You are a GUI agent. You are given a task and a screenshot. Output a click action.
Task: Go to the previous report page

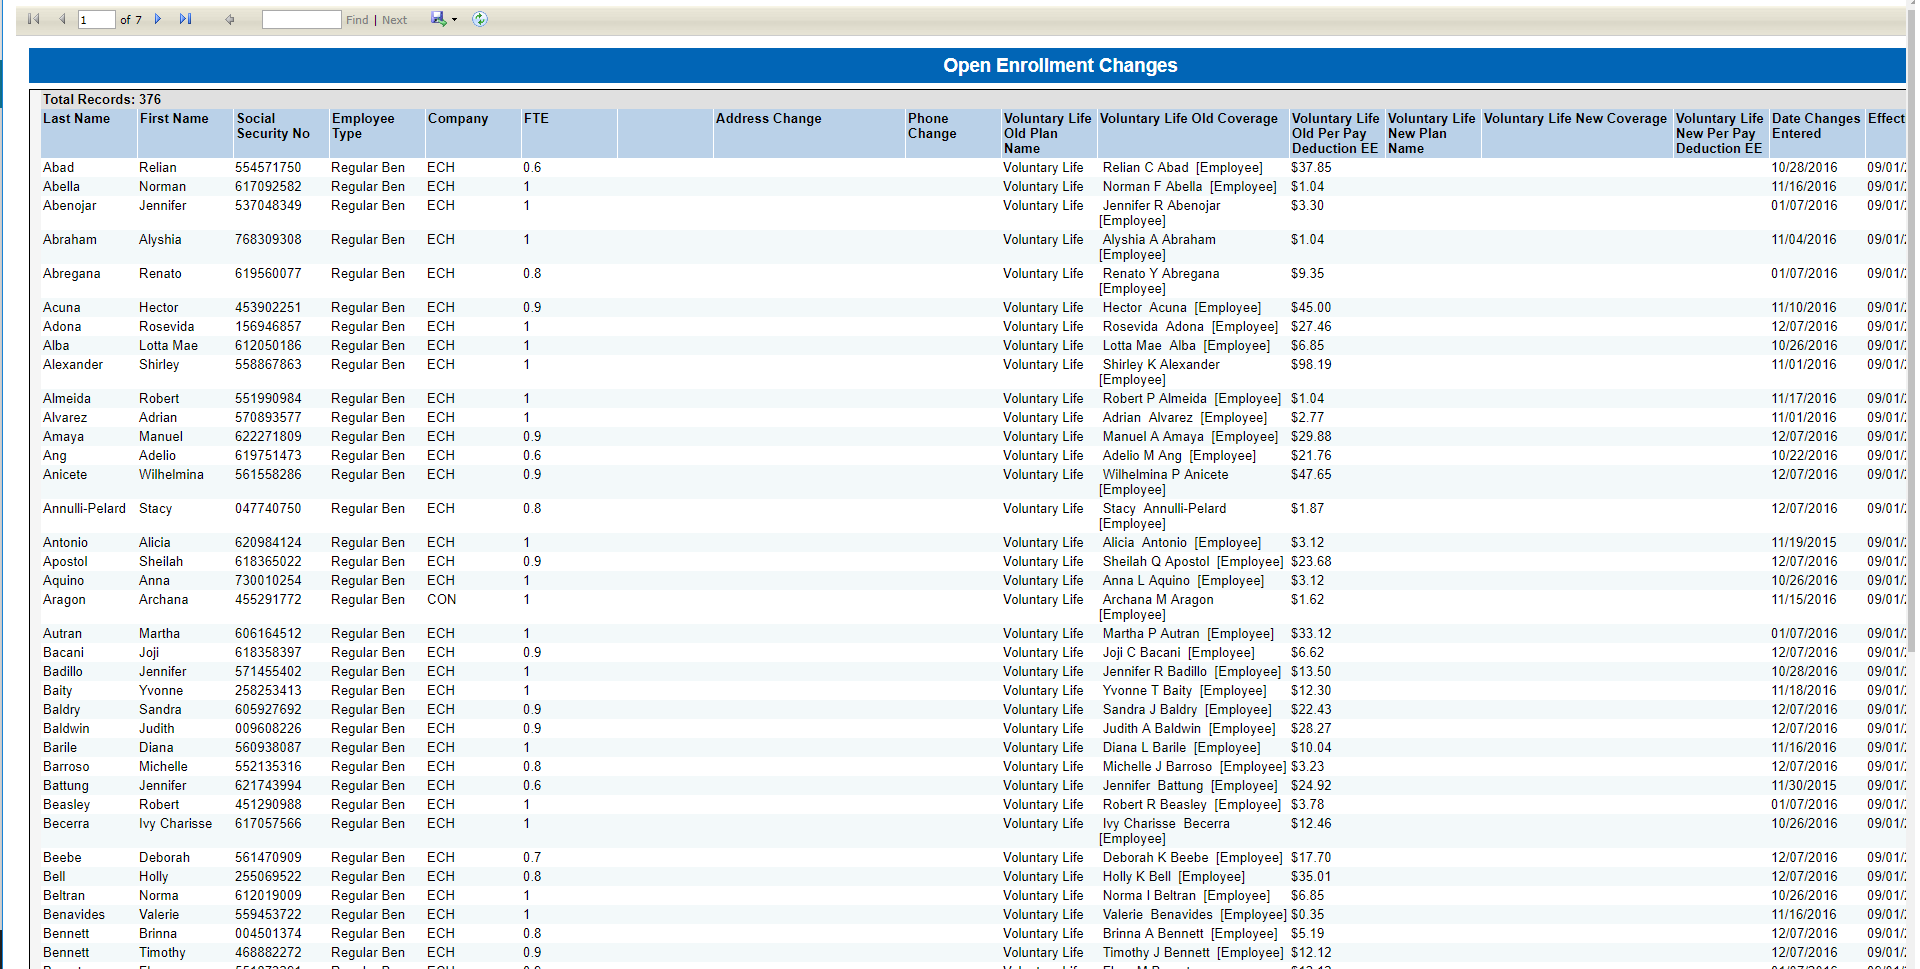(62, 19)
